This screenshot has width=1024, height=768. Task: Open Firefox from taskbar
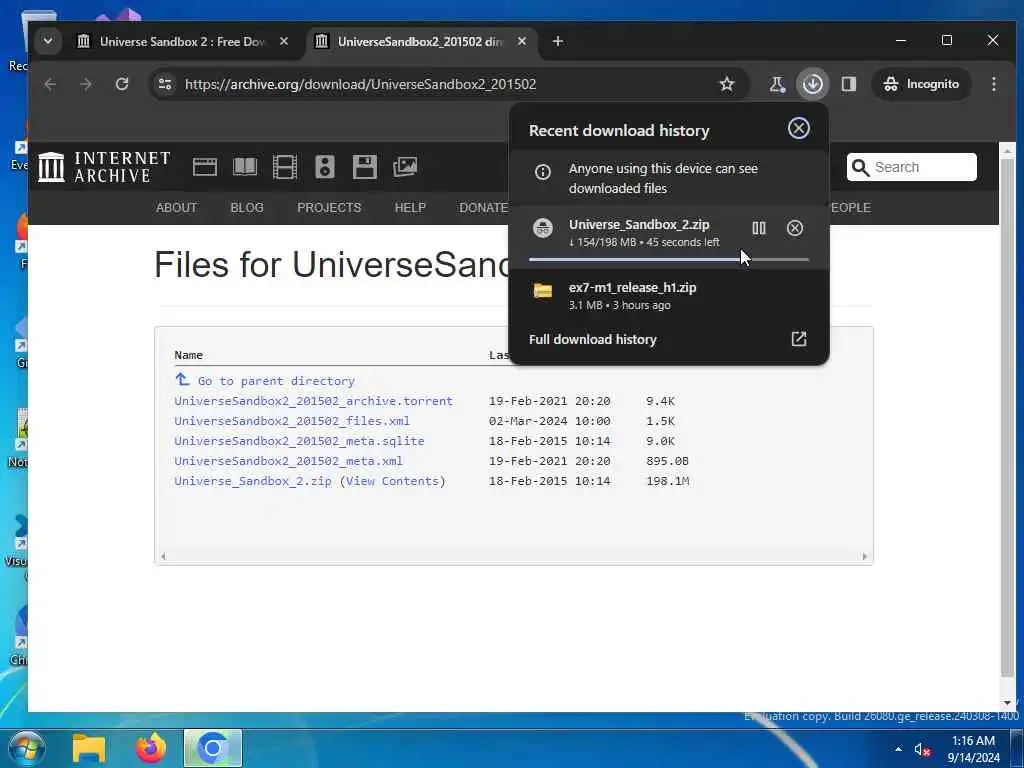pyautogui.click(x=151, y=748)
